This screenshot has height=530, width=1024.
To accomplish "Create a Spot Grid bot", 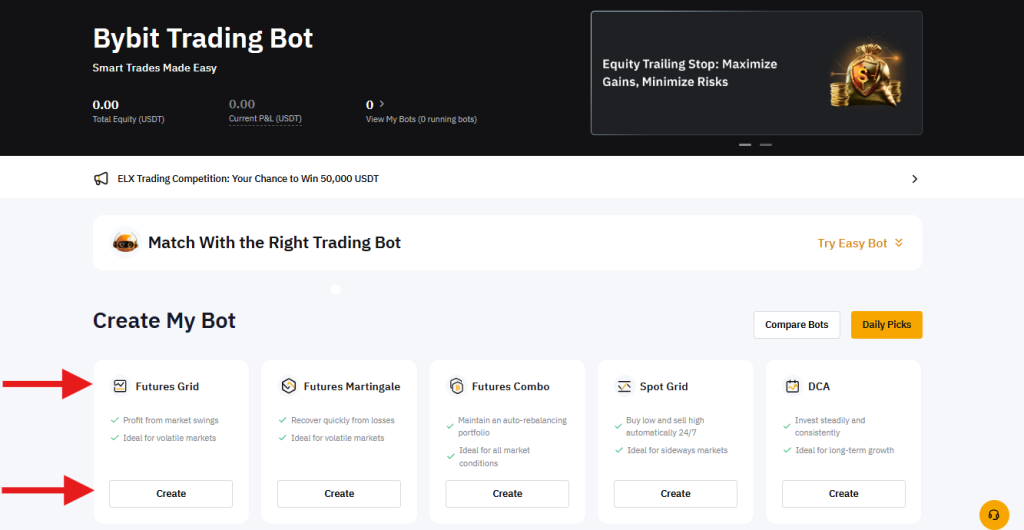I will (675, 493).
